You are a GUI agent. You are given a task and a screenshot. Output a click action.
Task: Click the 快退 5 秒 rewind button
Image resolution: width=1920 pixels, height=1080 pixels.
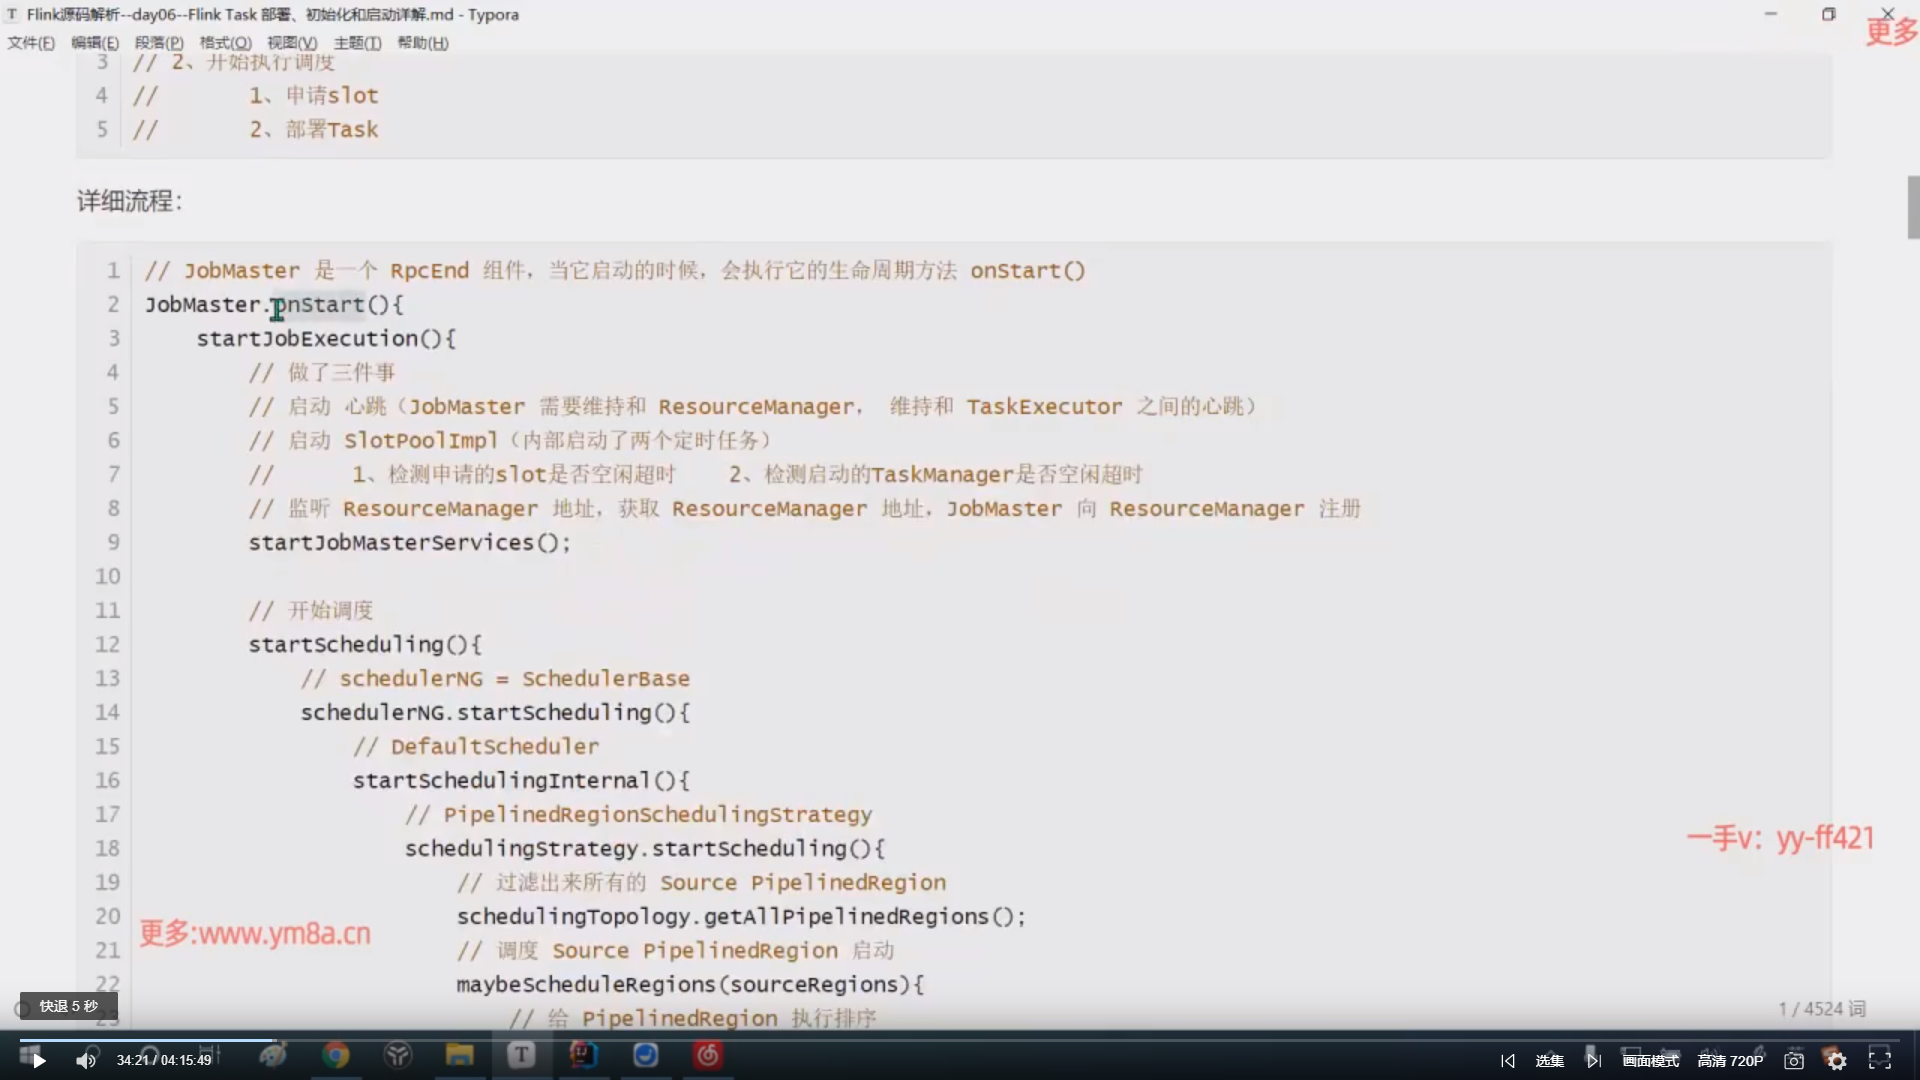[x=68, y=1006]
